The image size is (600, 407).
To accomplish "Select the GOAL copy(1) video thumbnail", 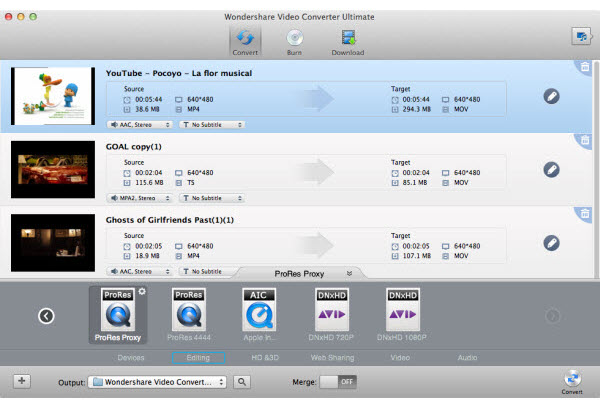I will point(53,169).
